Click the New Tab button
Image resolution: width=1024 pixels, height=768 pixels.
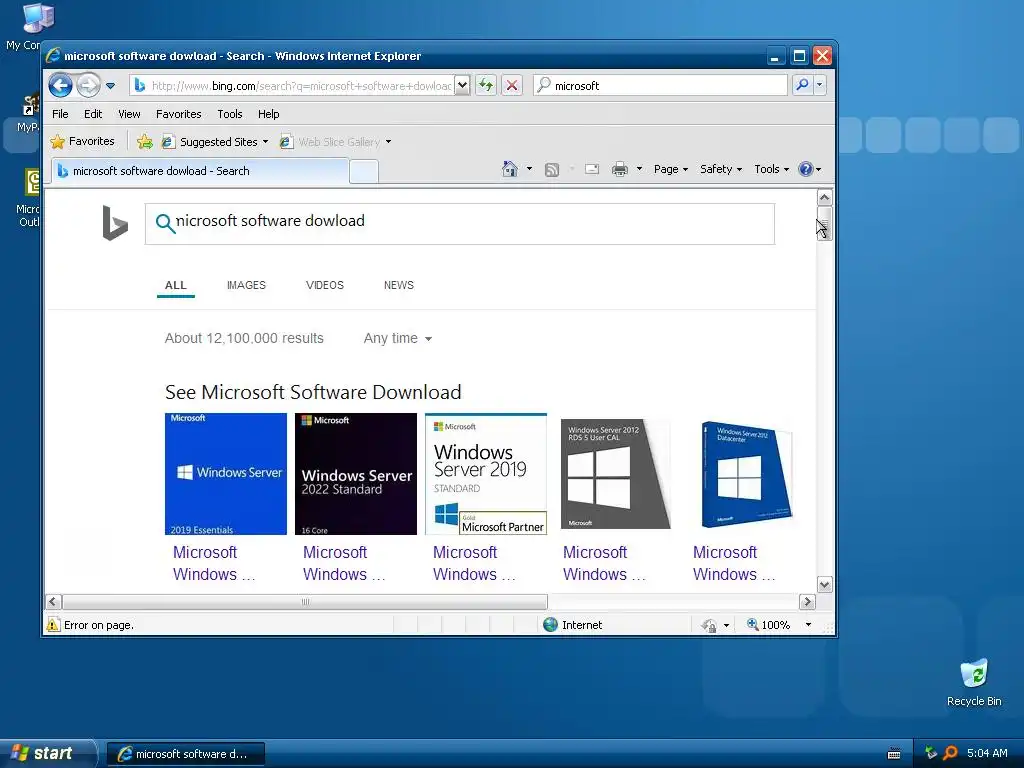[364, 171]
